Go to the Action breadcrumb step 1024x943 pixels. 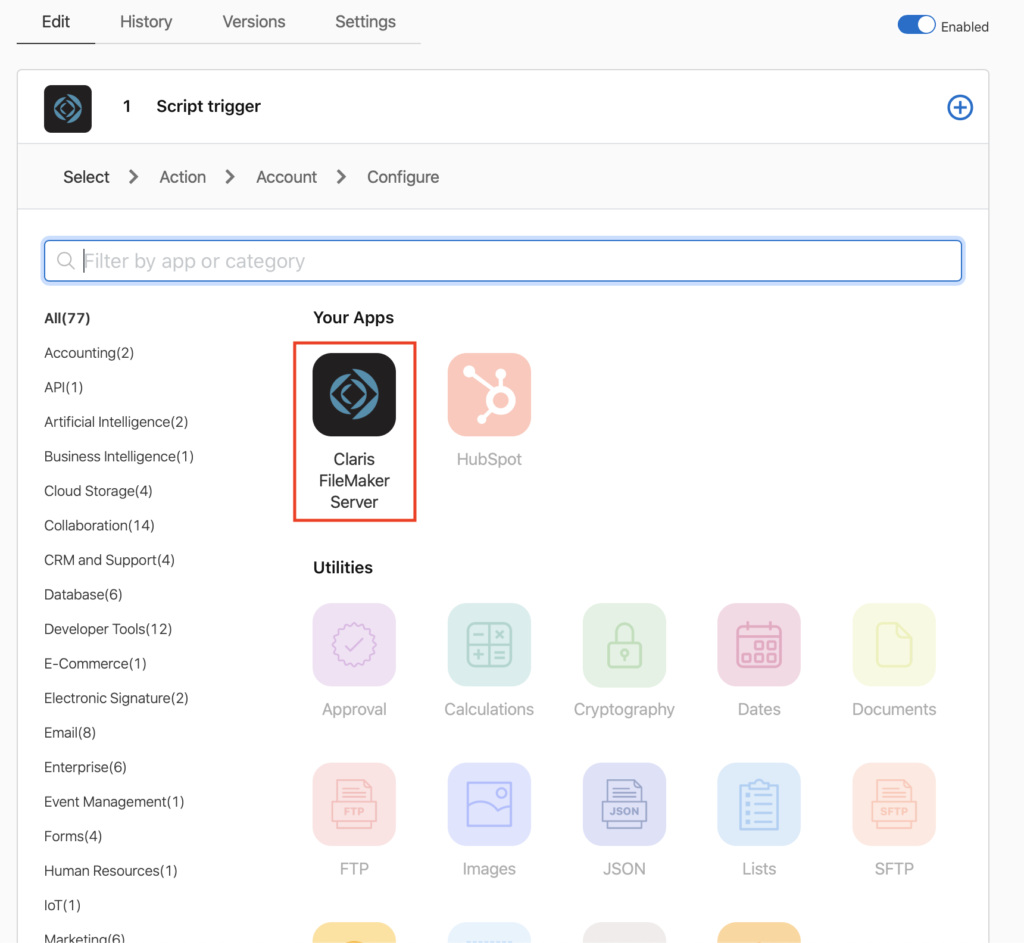182,177
